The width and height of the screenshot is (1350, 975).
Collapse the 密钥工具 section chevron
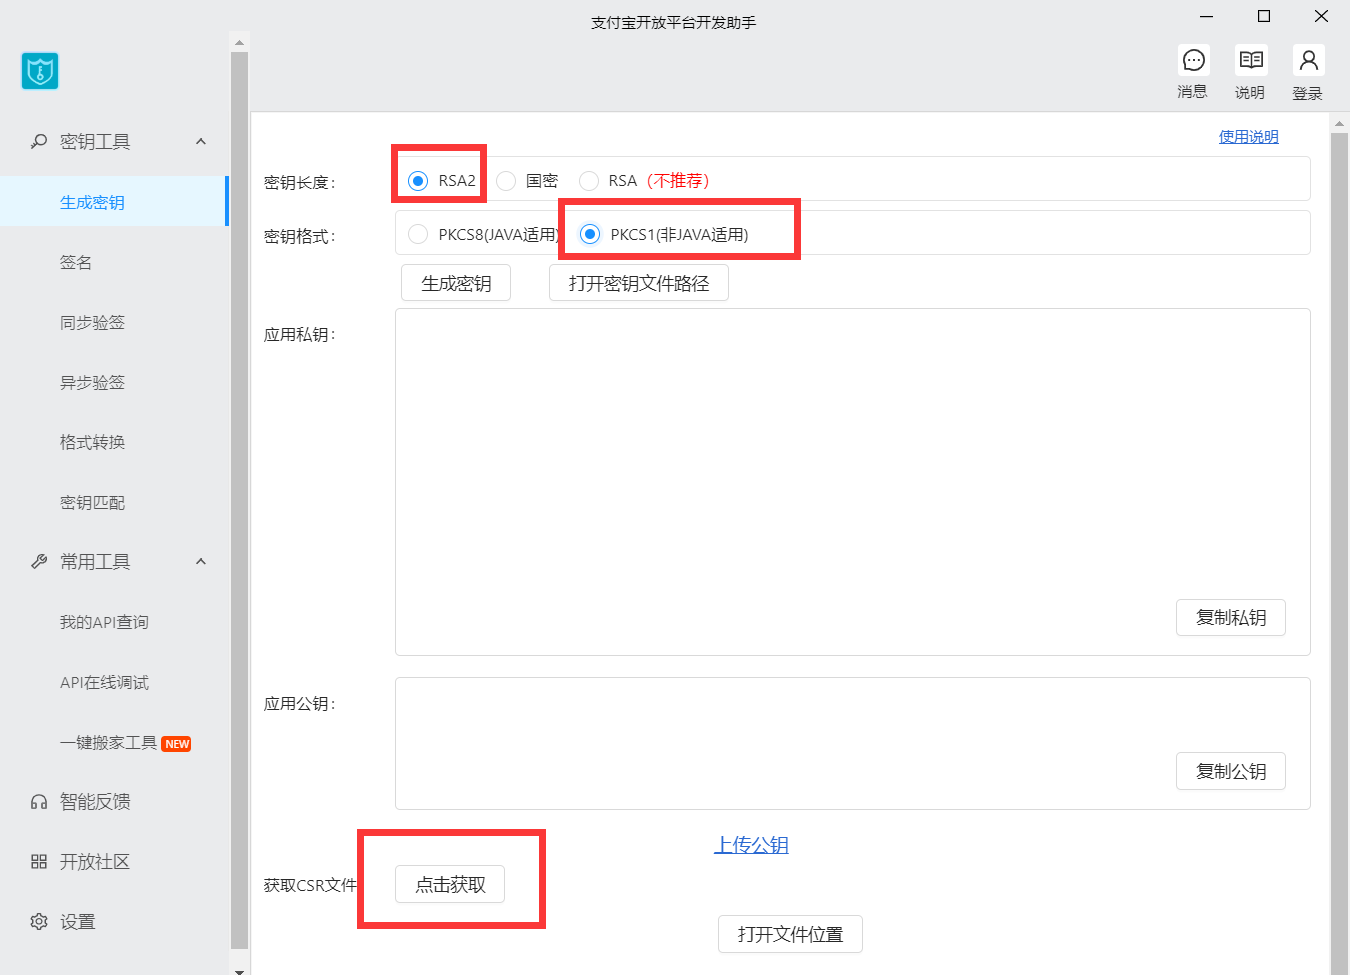click(x=201, y=141)
